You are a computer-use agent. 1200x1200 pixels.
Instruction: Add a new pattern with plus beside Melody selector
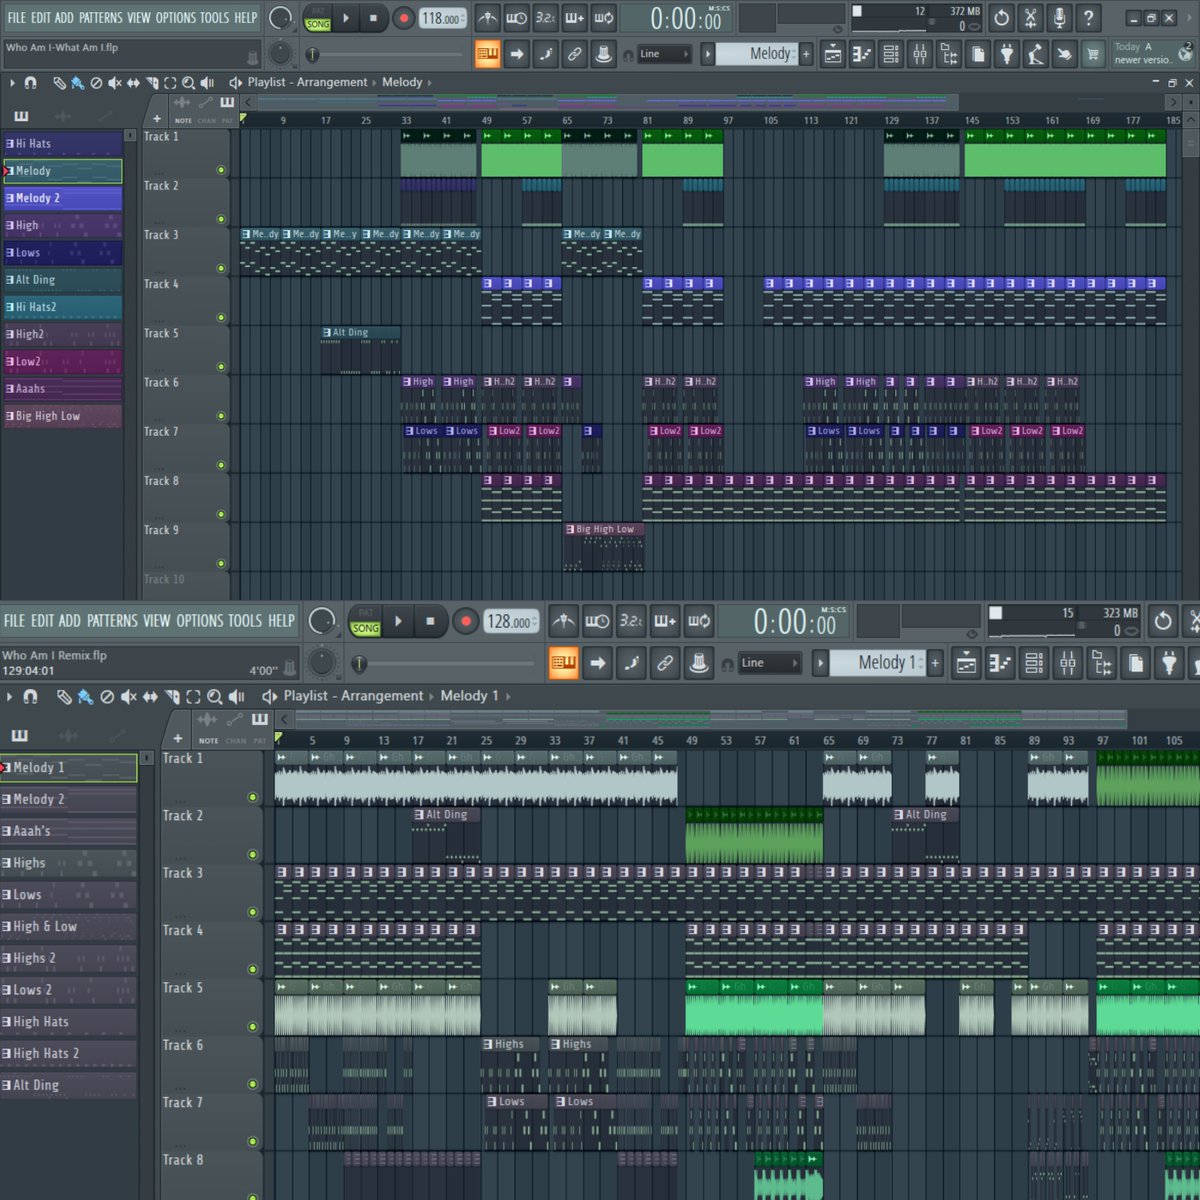806,54
